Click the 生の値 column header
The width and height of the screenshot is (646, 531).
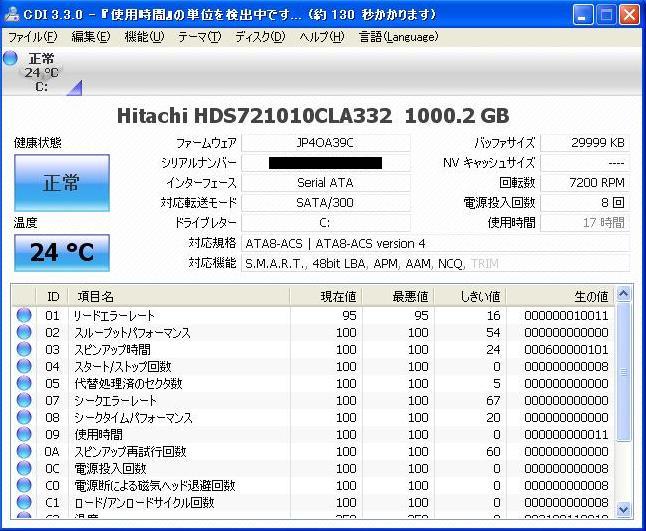click(x=560, y=296)
